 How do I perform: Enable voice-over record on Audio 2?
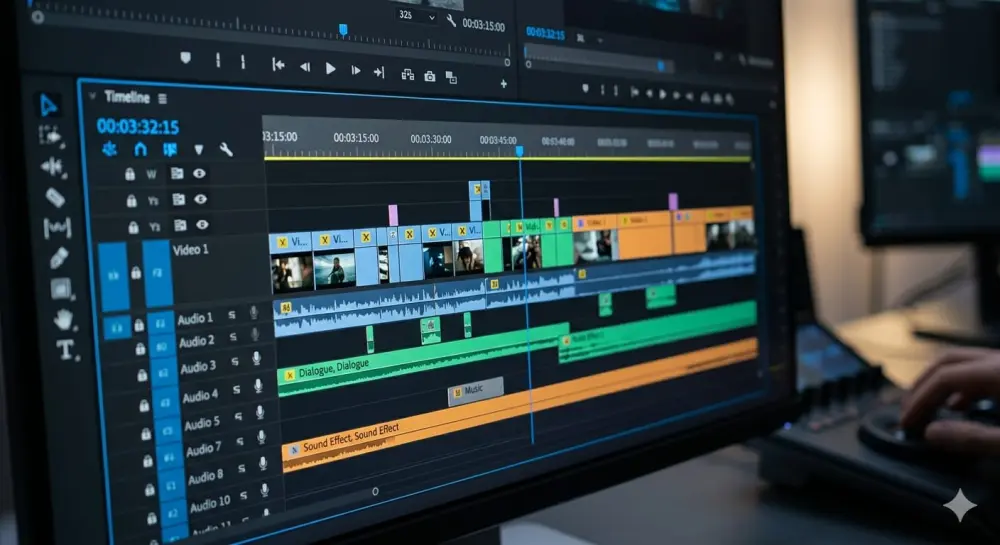254,335
